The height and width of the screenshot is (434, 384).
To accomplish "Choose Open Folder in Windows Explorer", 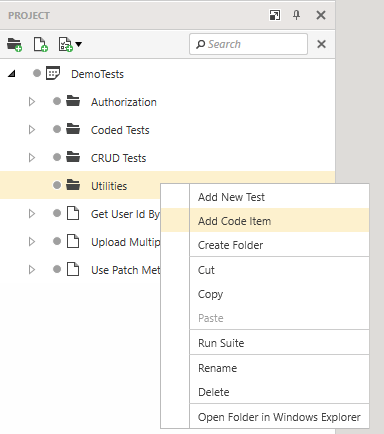I will point(265,417).
